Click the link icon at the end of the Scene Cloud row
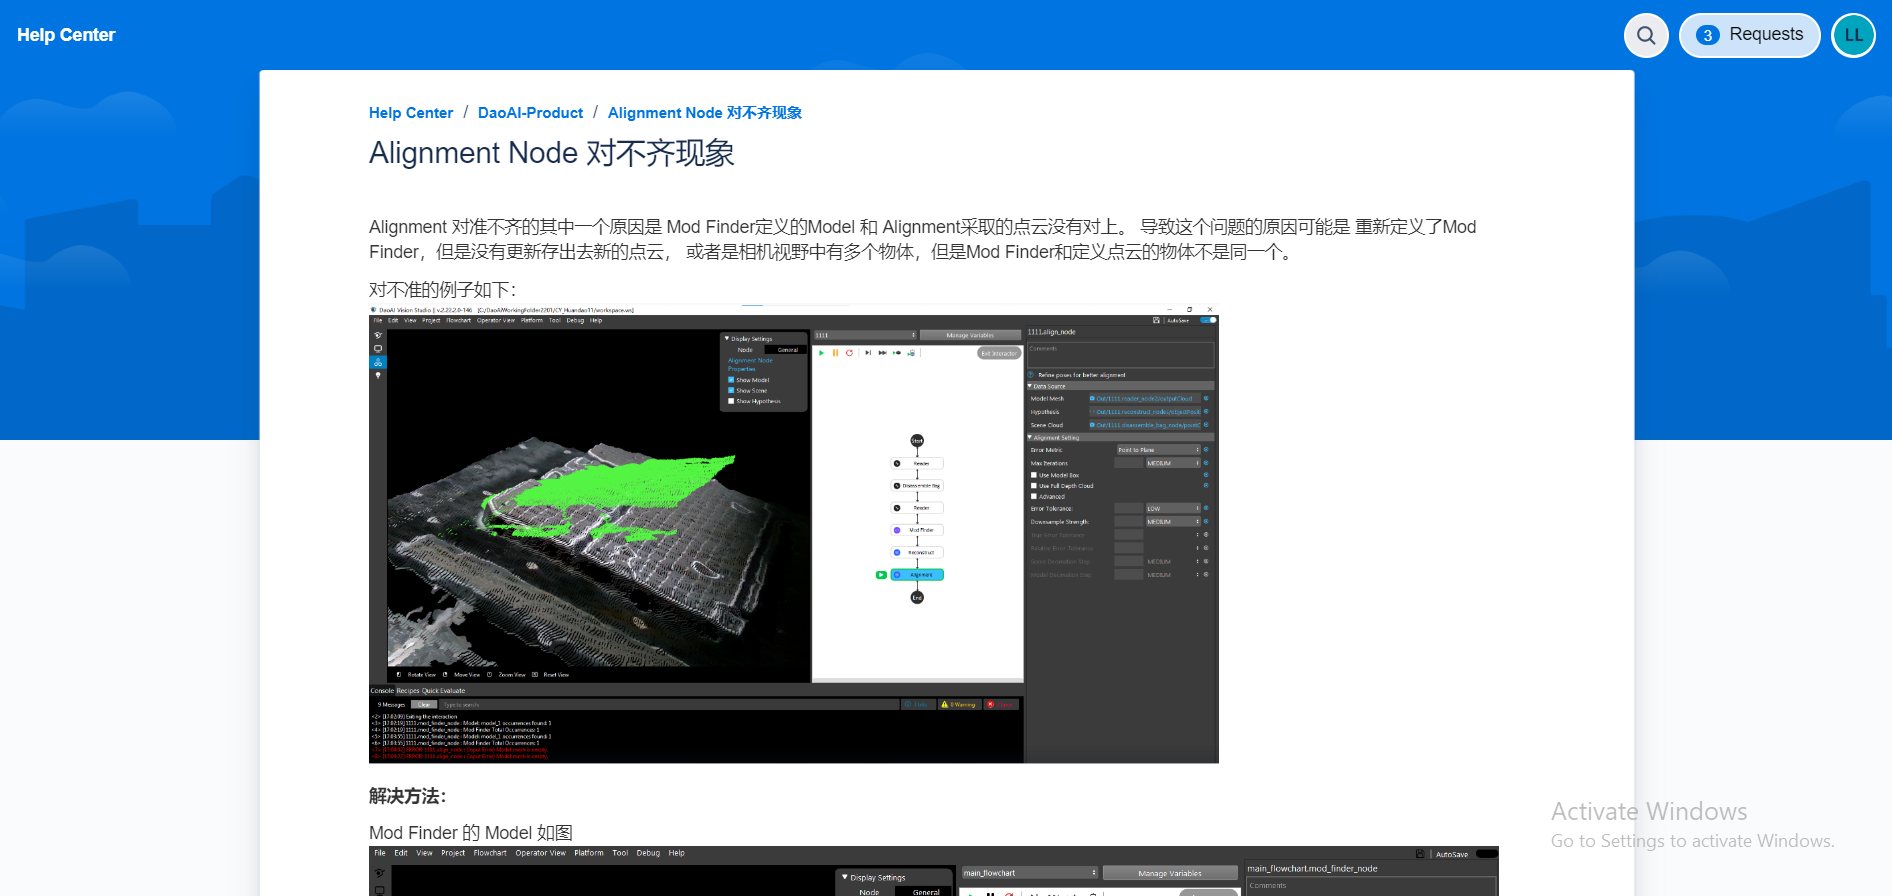 point(1206,425)
